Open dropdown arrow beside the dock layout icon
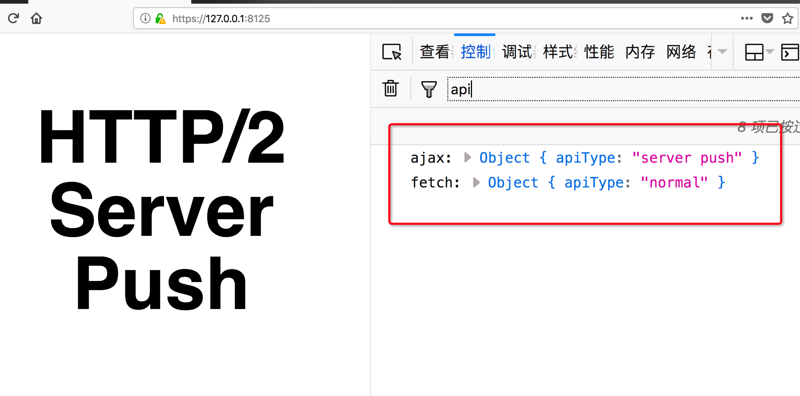The height and width of the screenshot is (396, 800). 769,52
